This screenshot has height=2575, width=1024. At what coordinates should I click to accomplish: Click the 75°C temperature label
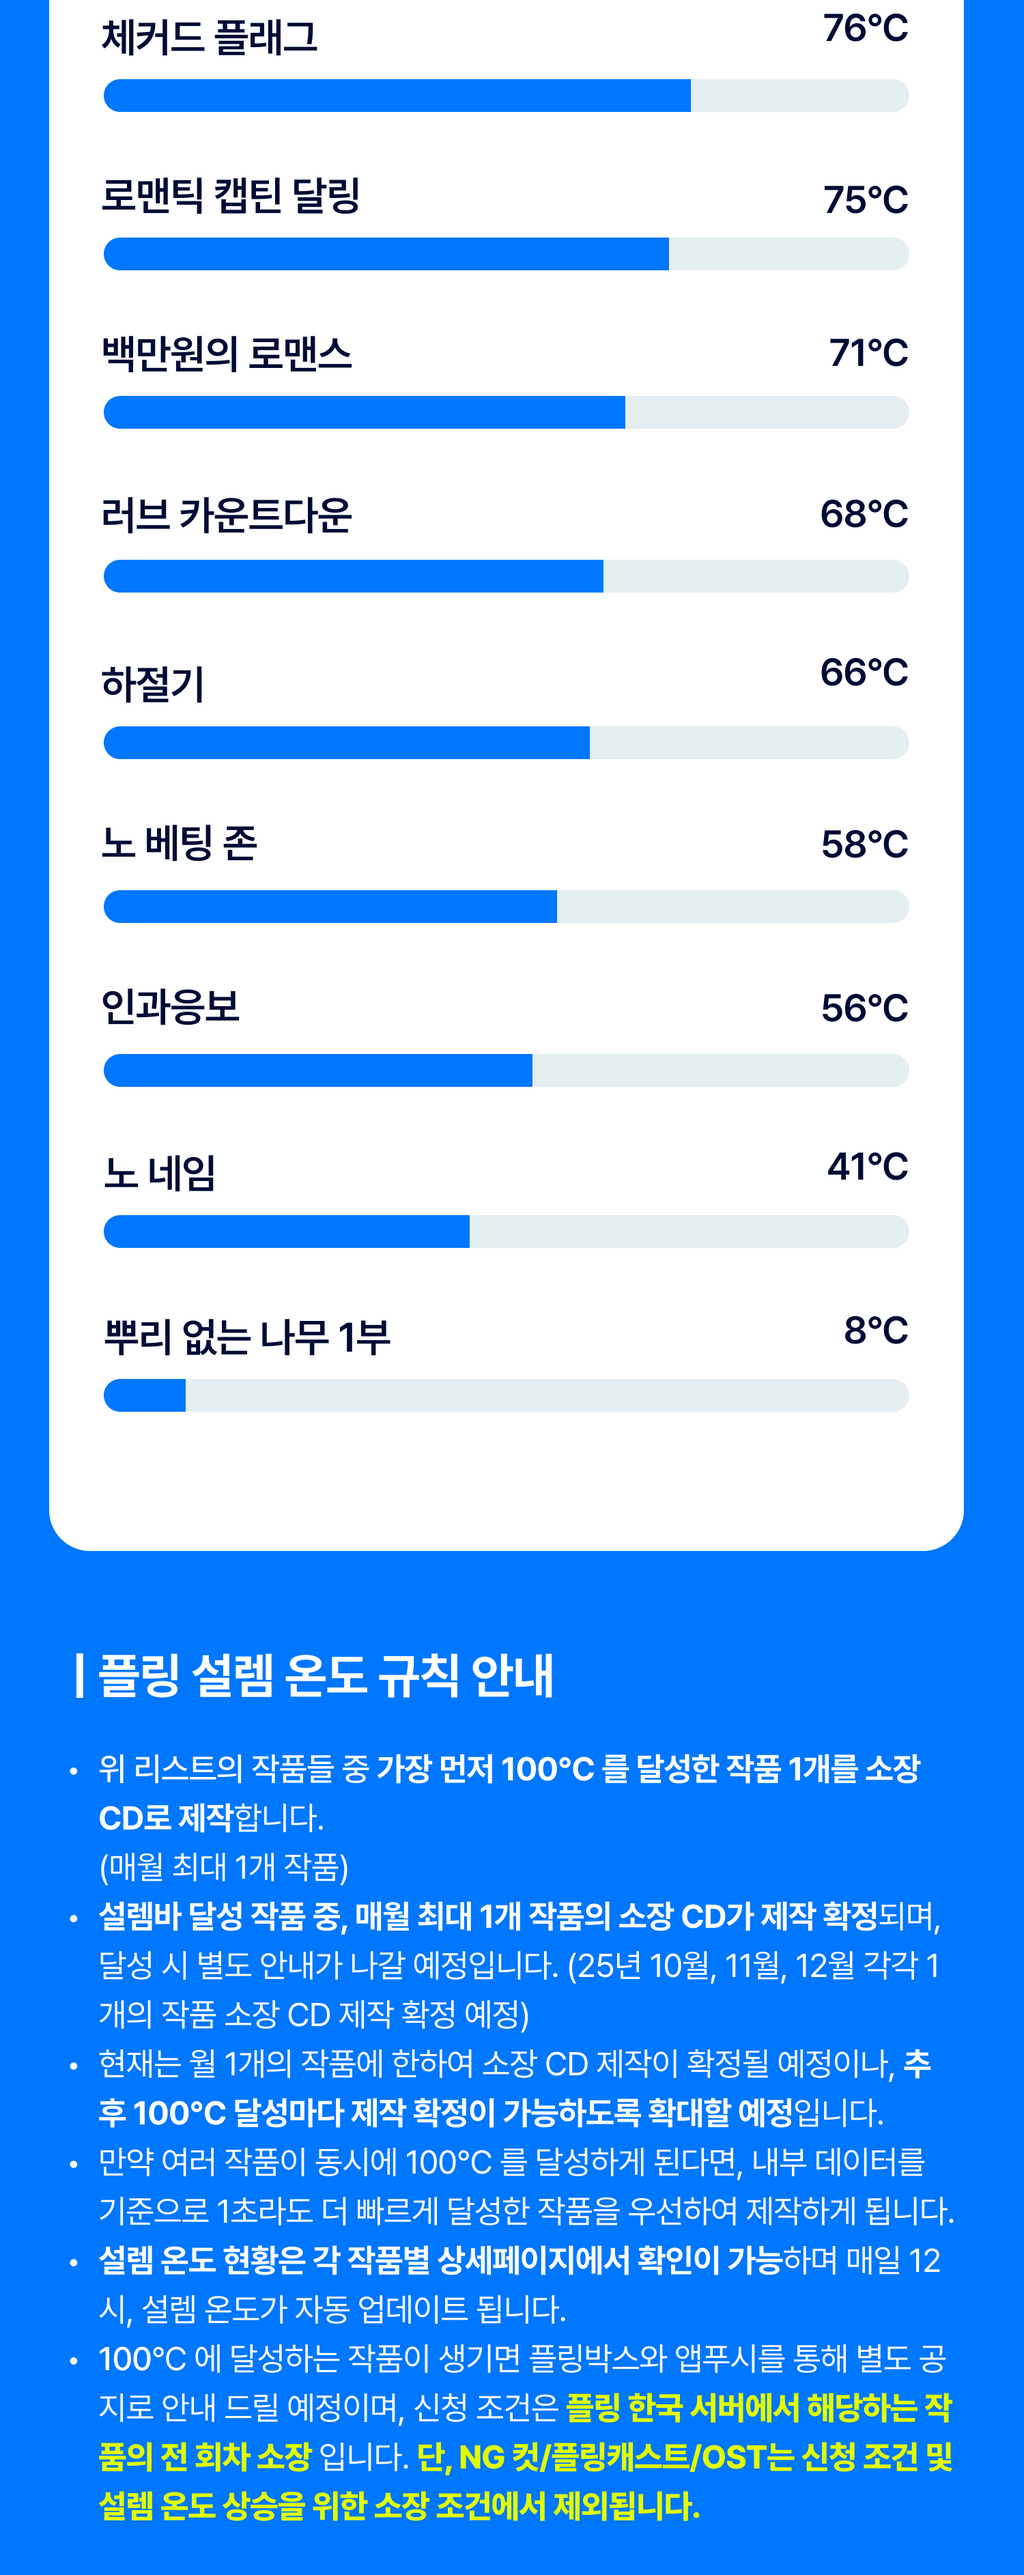pos(865,200)
